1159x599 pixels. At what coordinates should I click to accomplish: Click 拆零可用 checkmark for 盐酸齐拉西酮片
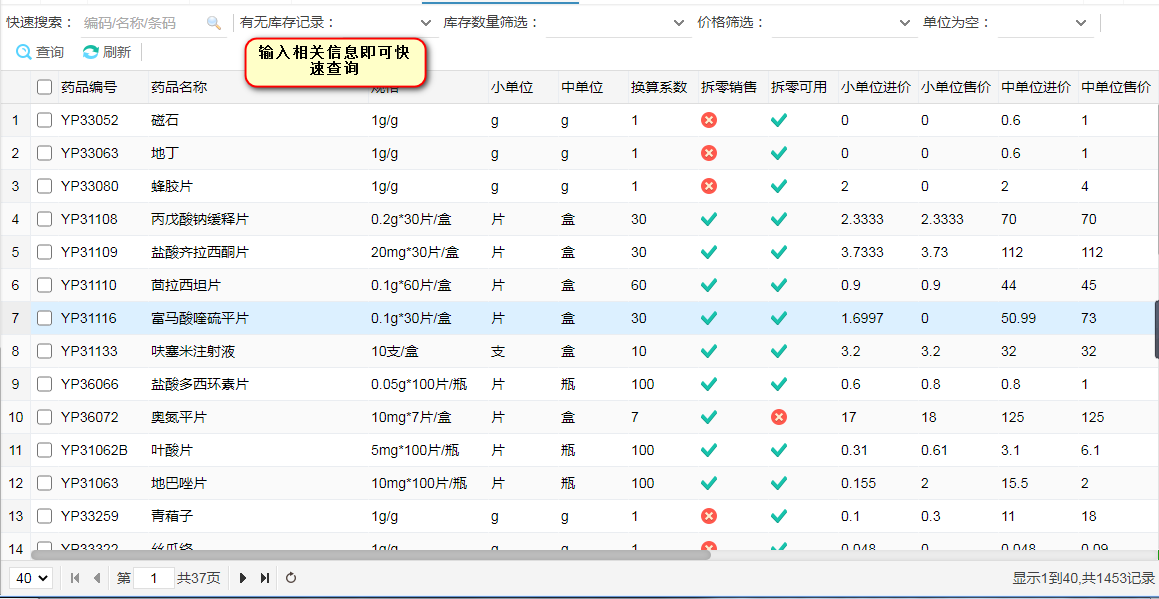pos(778,252)
